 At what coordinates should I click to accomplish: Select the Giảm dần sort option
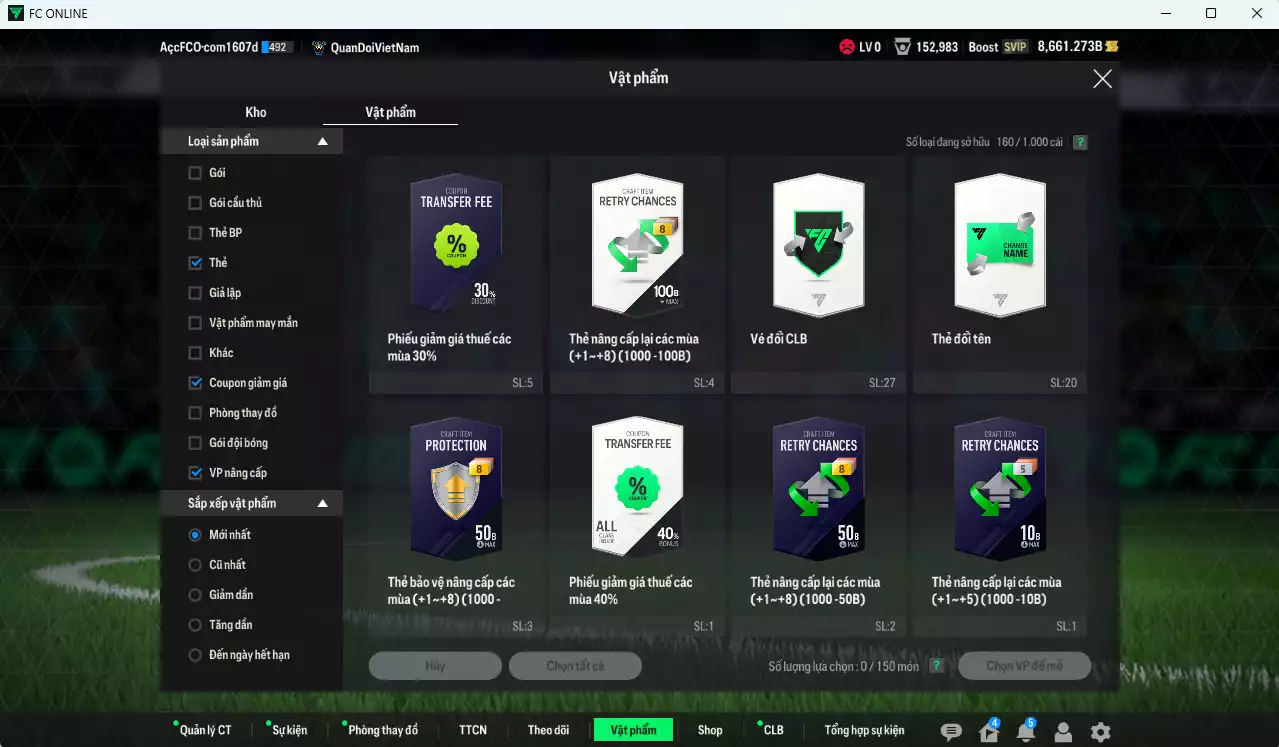(x=195, y=595)
